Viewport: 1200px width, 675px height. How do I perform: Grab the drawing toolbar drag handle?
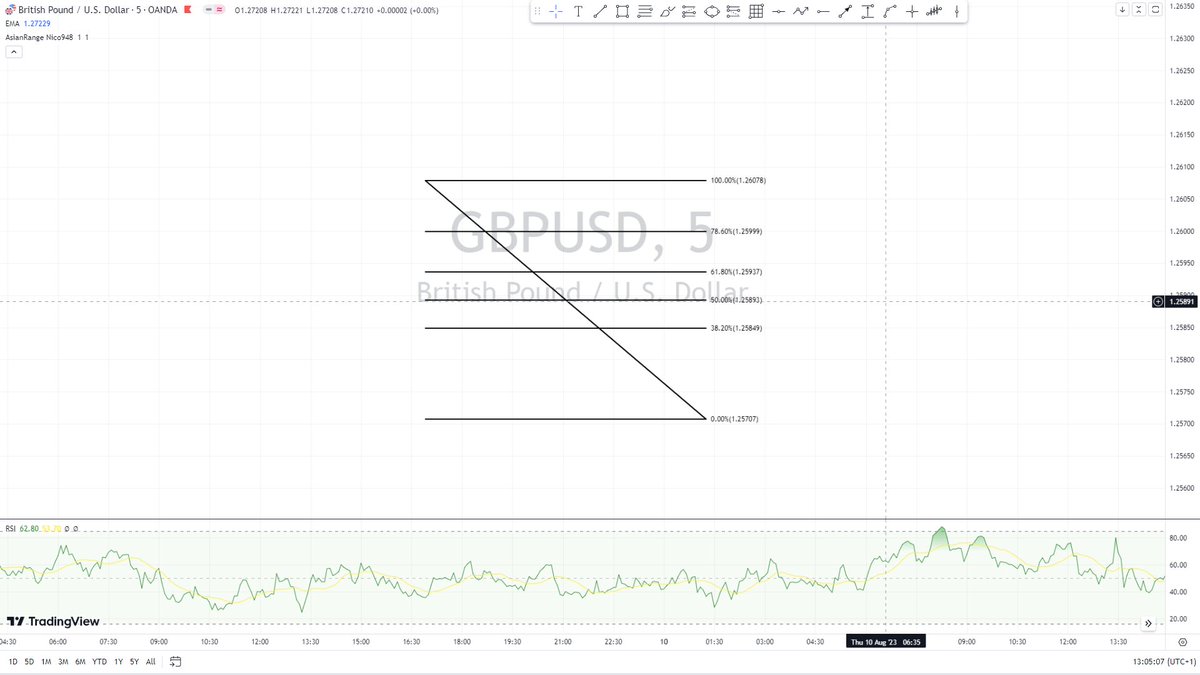point(538,12)
